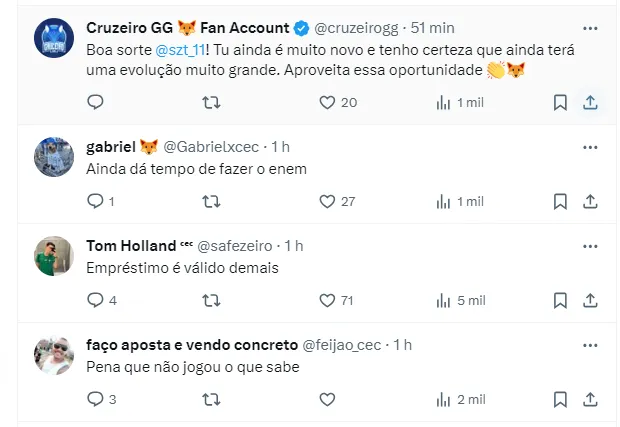Open more options on Tom Holland's reply
Viewport: 620px width, 427px height.
590,246
